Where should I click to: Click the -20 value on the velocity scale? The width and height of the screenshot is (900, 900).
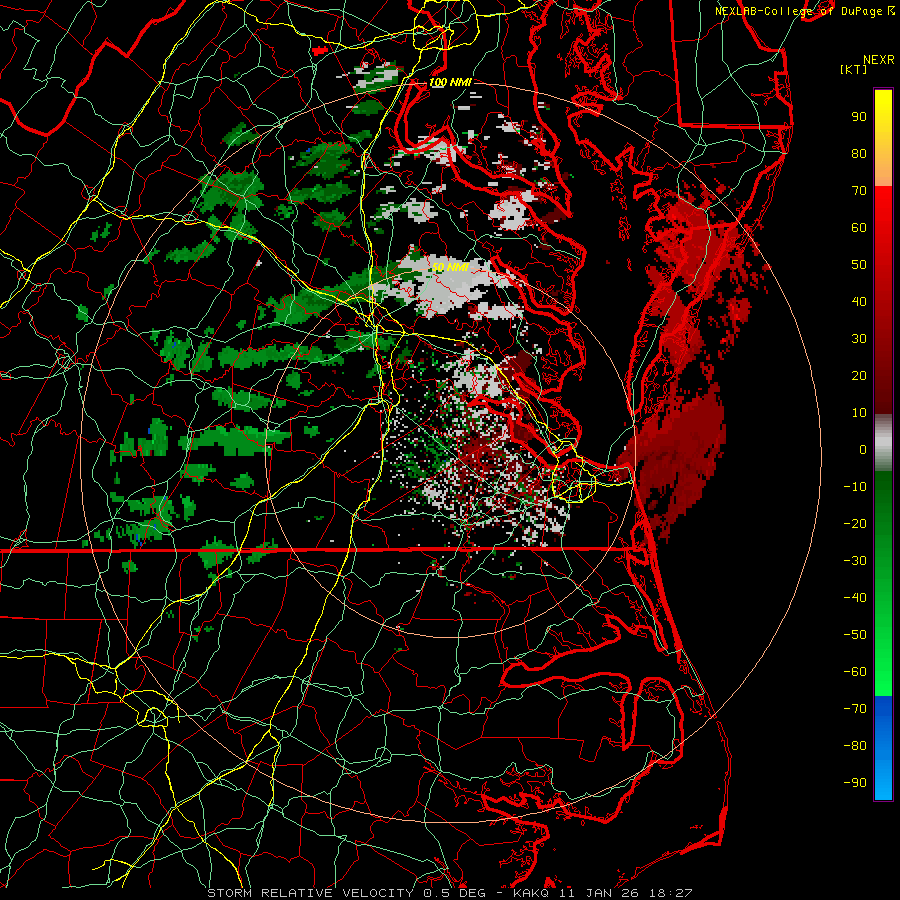tap(855, 523)
